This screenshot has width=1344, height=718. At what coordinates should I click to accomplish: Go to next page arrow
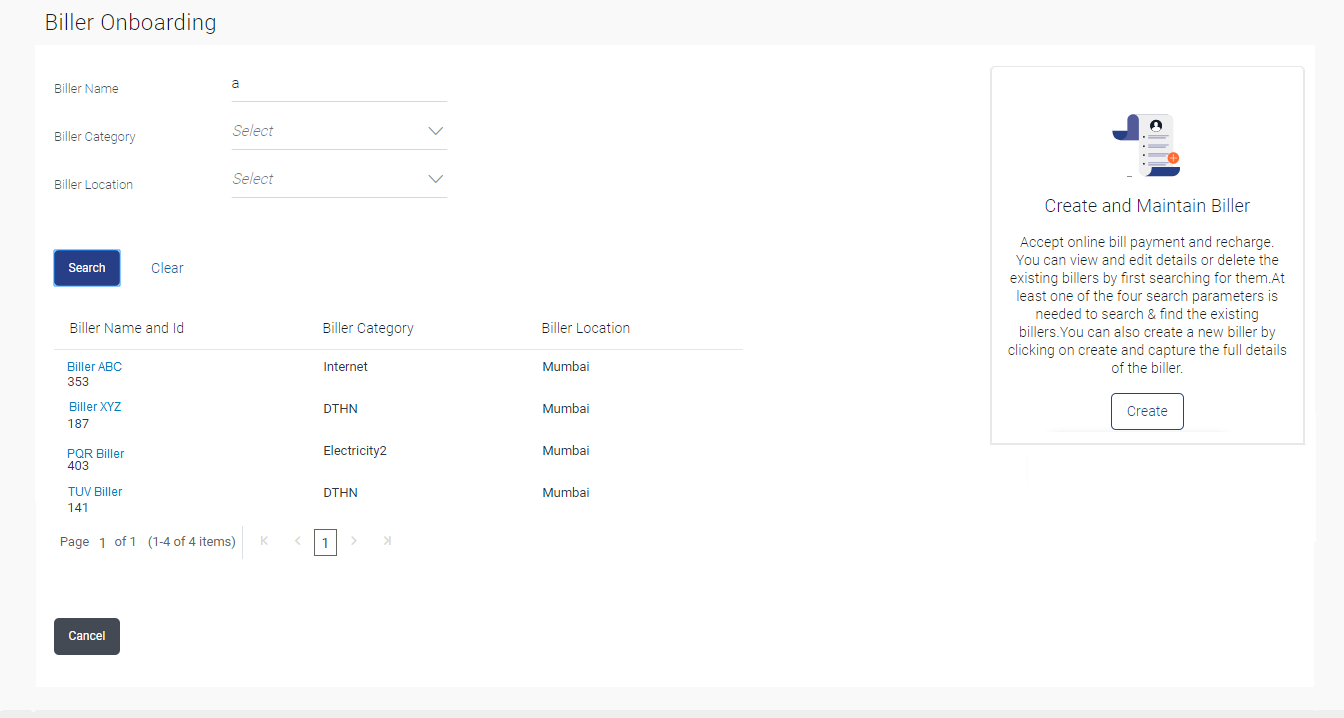354,541
